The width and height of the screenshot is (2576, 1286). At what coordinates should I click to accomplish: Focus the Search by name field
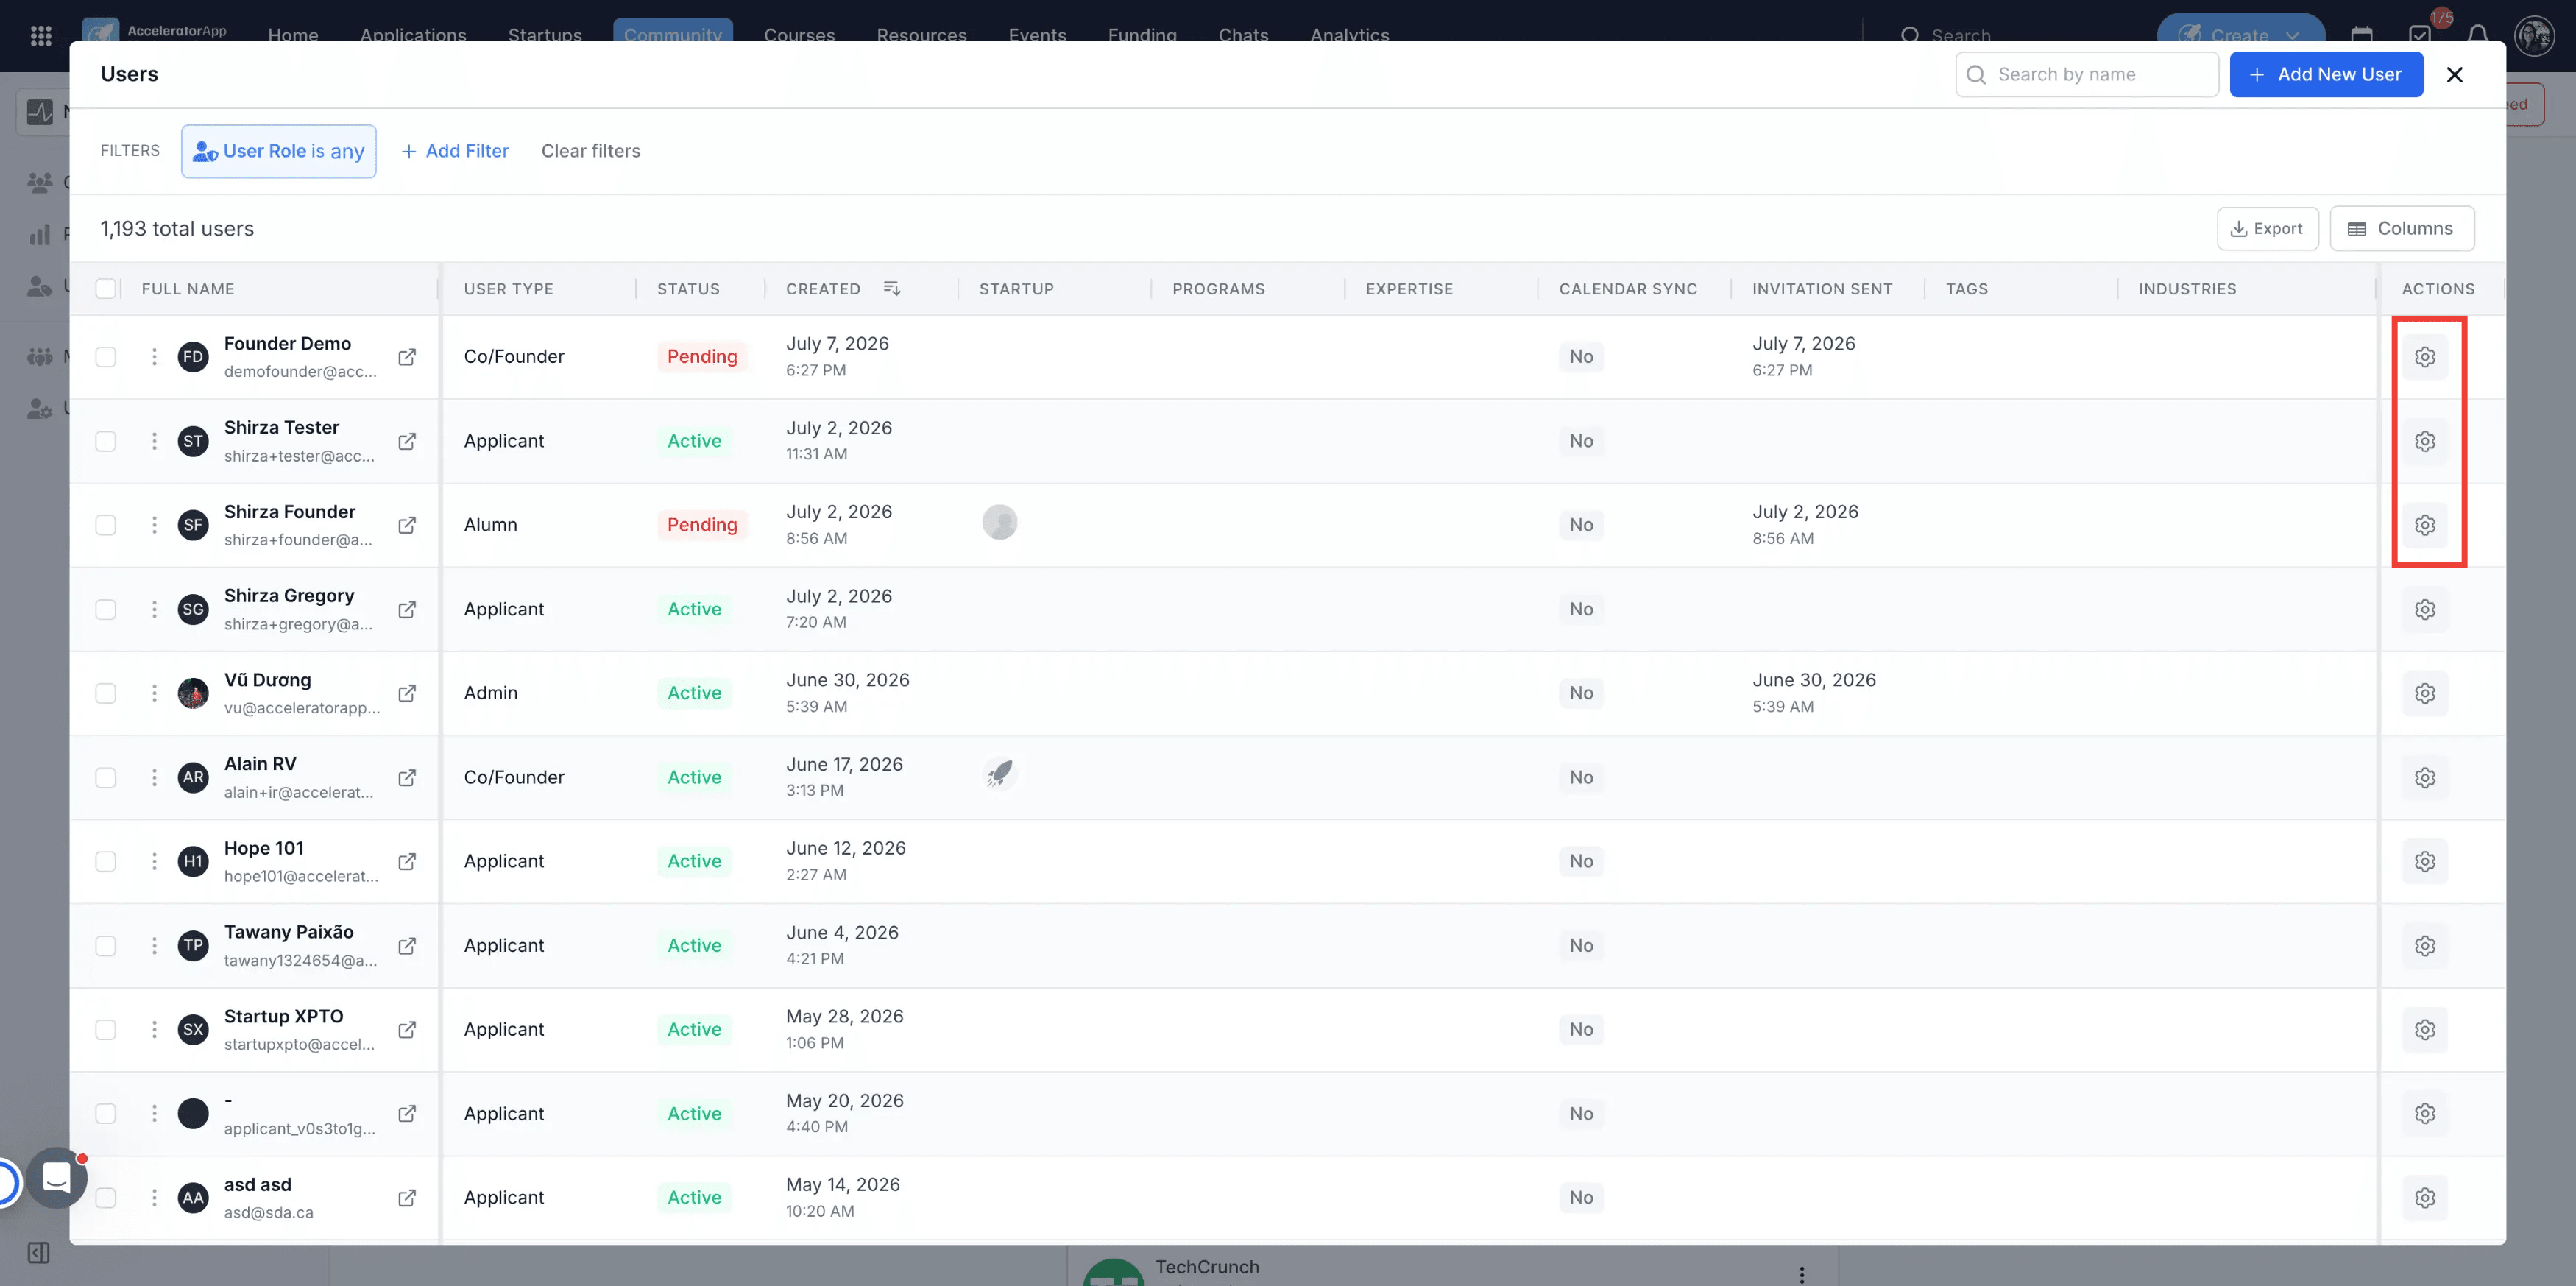pos(2086,74)
